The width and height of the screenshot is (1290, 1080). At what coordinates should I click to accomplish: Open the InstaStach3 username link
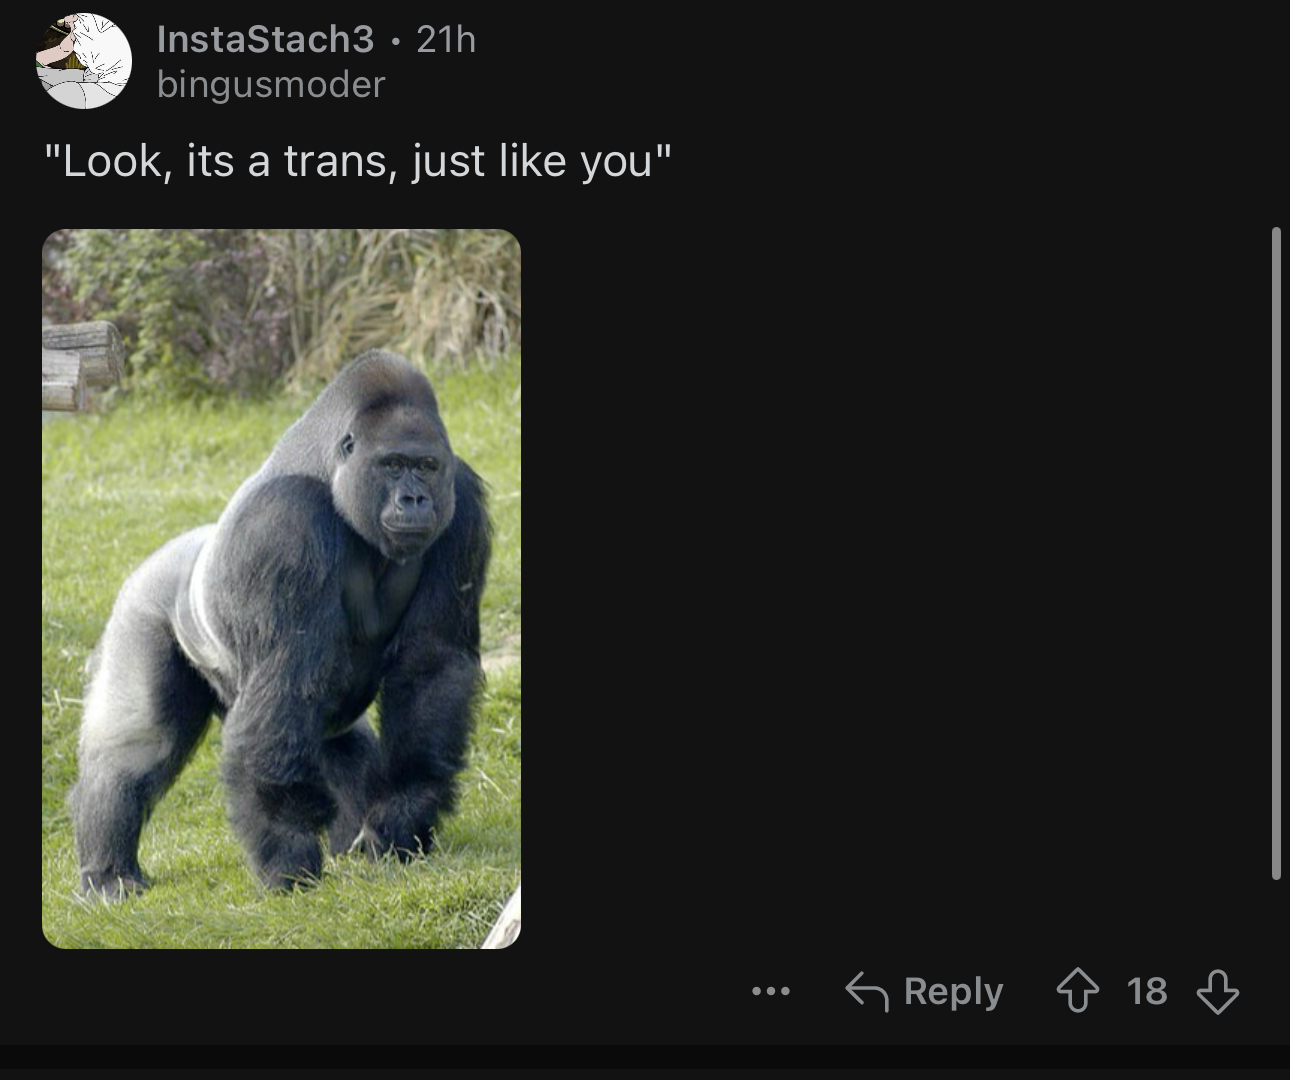[x=265, y=39]
